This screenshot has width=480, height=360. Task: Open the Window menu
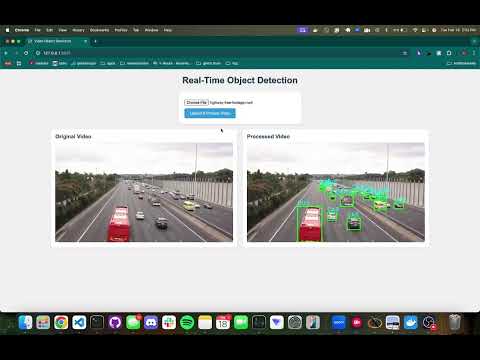click(151, 30)
